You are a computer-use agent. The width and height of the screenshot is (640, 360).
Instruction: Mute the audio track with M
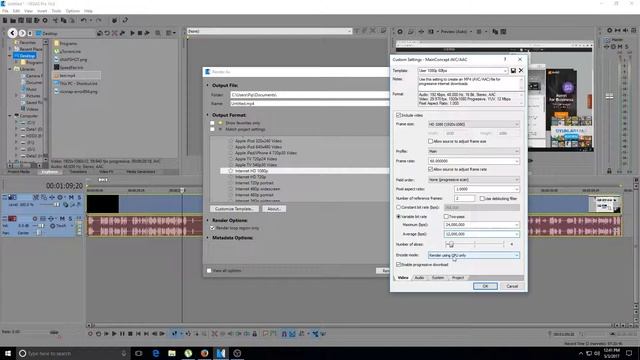point(62,219)
